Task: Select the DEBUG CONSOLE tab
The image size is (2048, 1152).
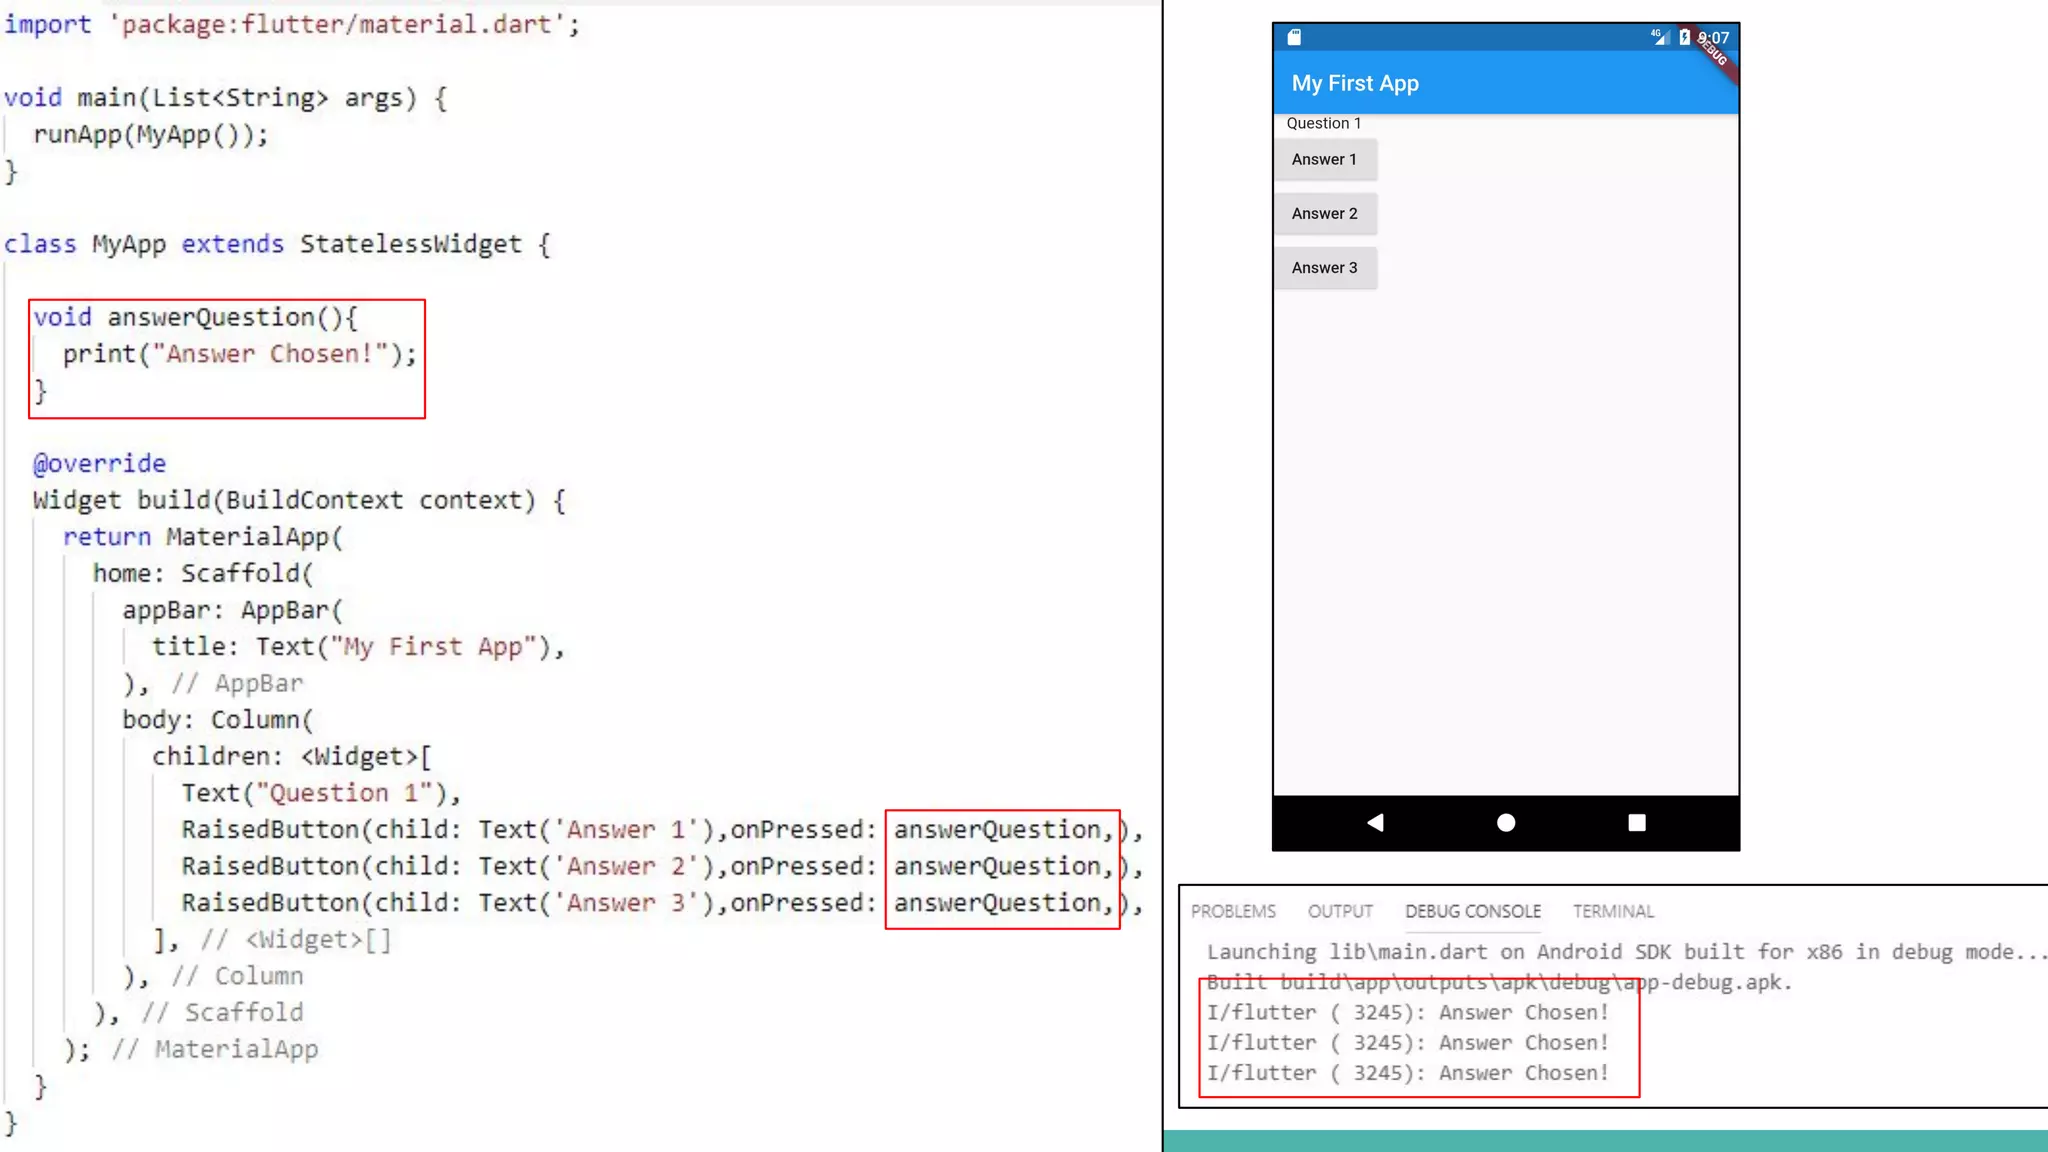Action: 1472,911
